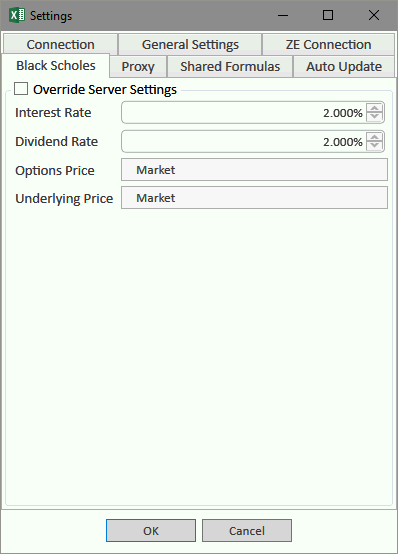The height and width of the screenshot is (554, 398).
Task: Open the Auto Update tab
Action: pos(344,66)
